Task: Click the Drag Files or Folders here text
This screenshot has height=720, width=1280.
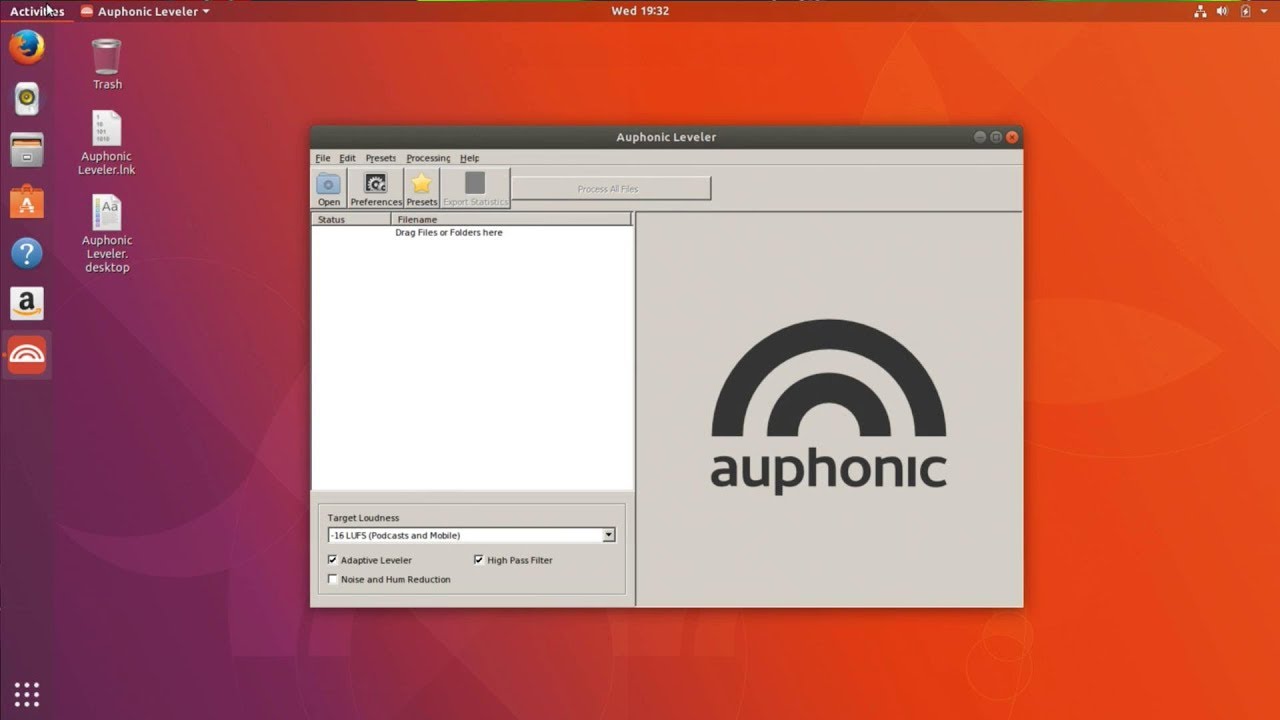Action: click(x=449, y=232)
